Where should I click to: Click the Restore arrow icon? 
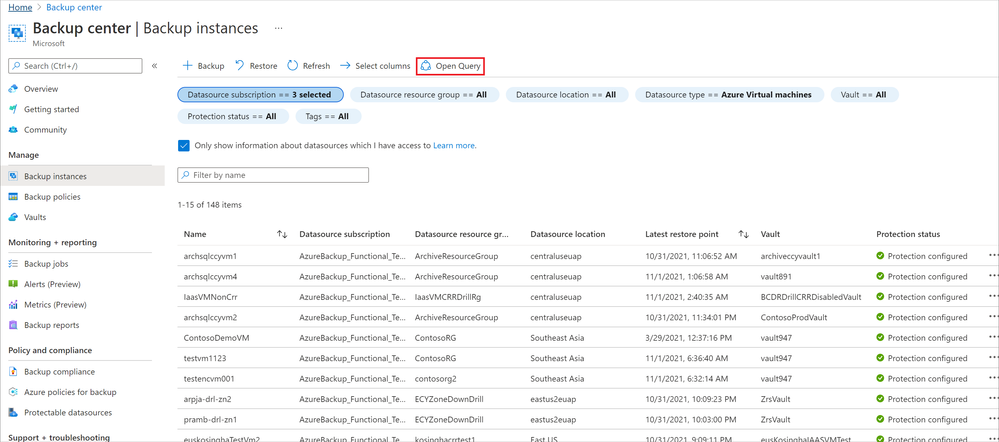(240, 66)
